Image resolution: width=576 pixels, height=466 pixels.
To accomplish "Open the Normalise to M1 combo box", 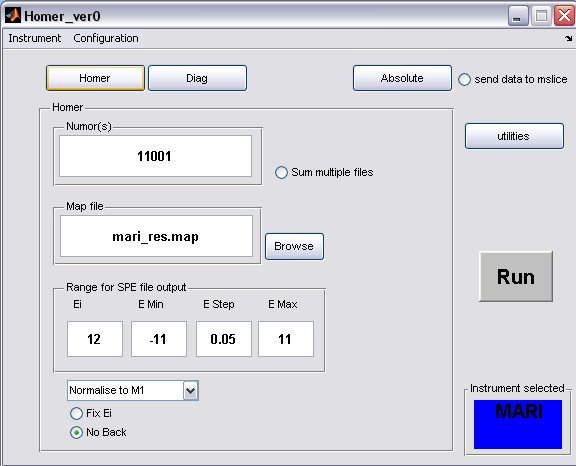I will [133, 391].
